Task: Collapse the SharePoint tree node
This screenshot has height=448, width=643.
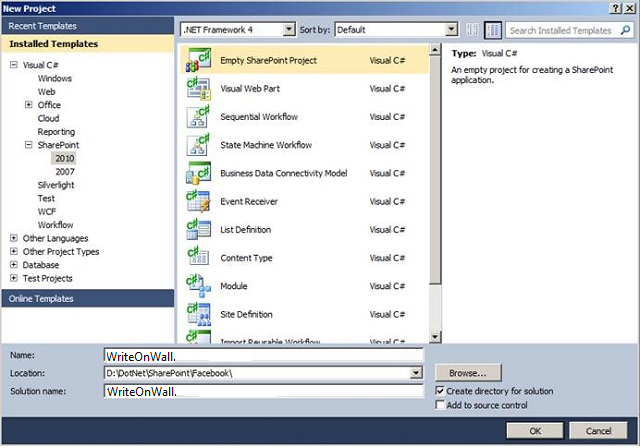Action: pyautogui.click(x=29, y=145)
